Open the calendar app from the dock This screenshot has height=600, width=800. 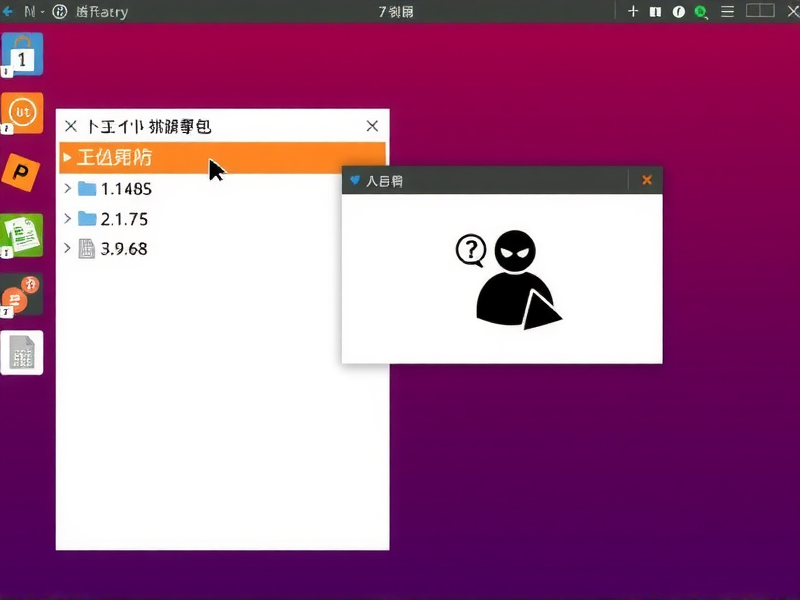click(22, 54)
